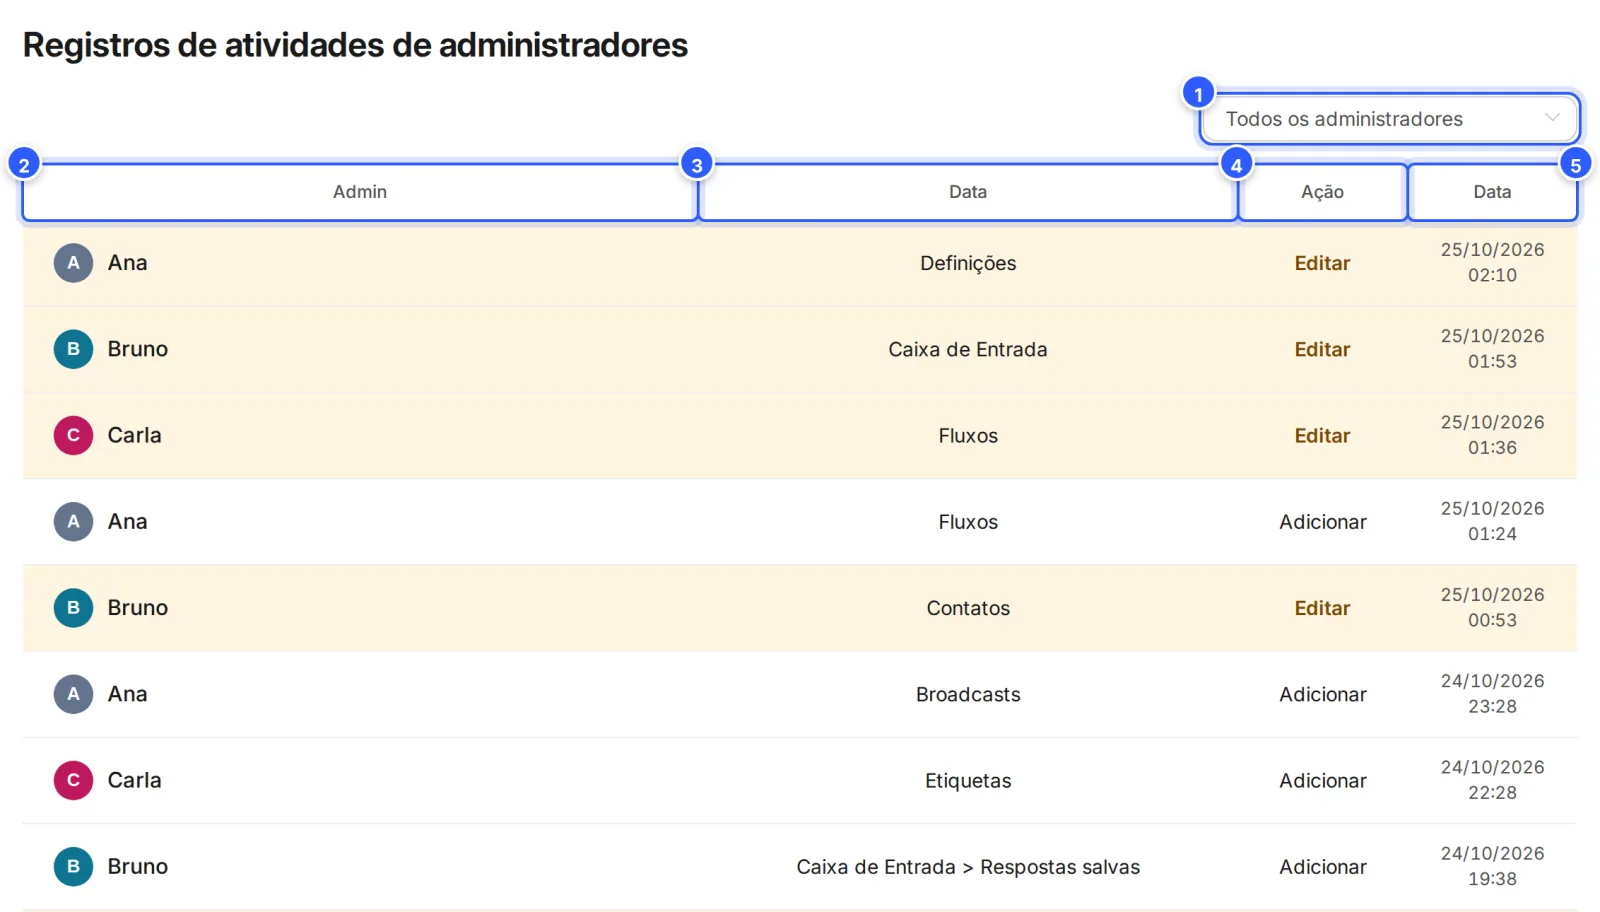Viewport: 1600px width, 912px height.
Task: Click Editar in the Contatos row
Action: tap(1322, 608)
